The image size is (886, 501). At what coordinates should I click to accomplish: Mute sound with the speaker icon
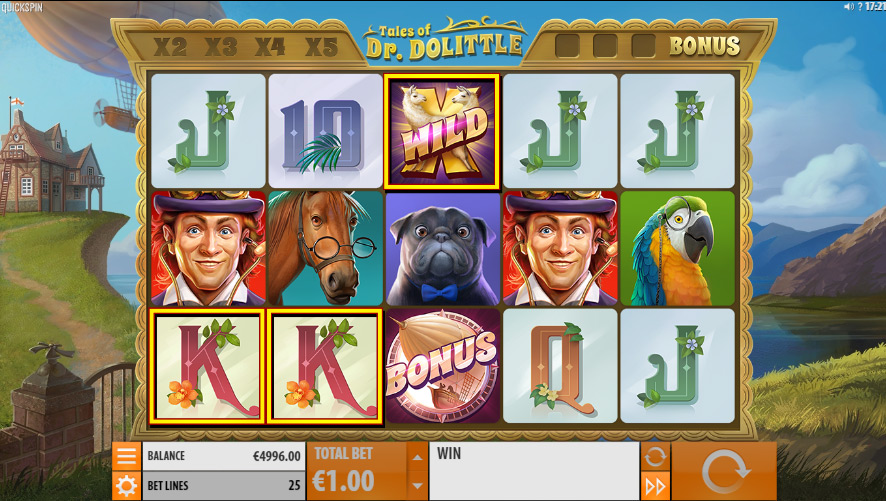pos(848,7)
